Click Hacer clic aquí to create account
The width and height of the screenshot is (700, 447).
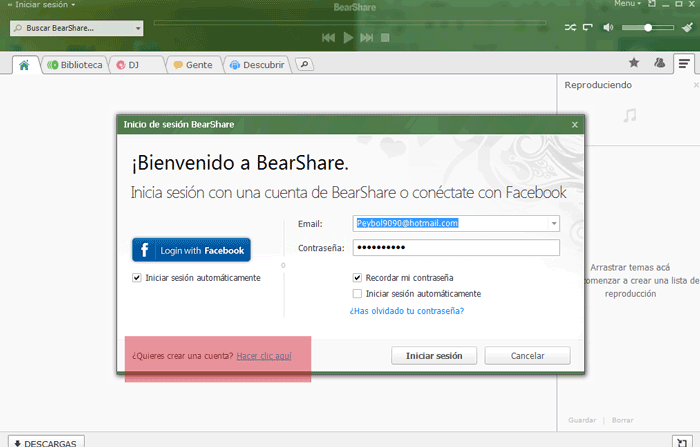coord(264,356)
